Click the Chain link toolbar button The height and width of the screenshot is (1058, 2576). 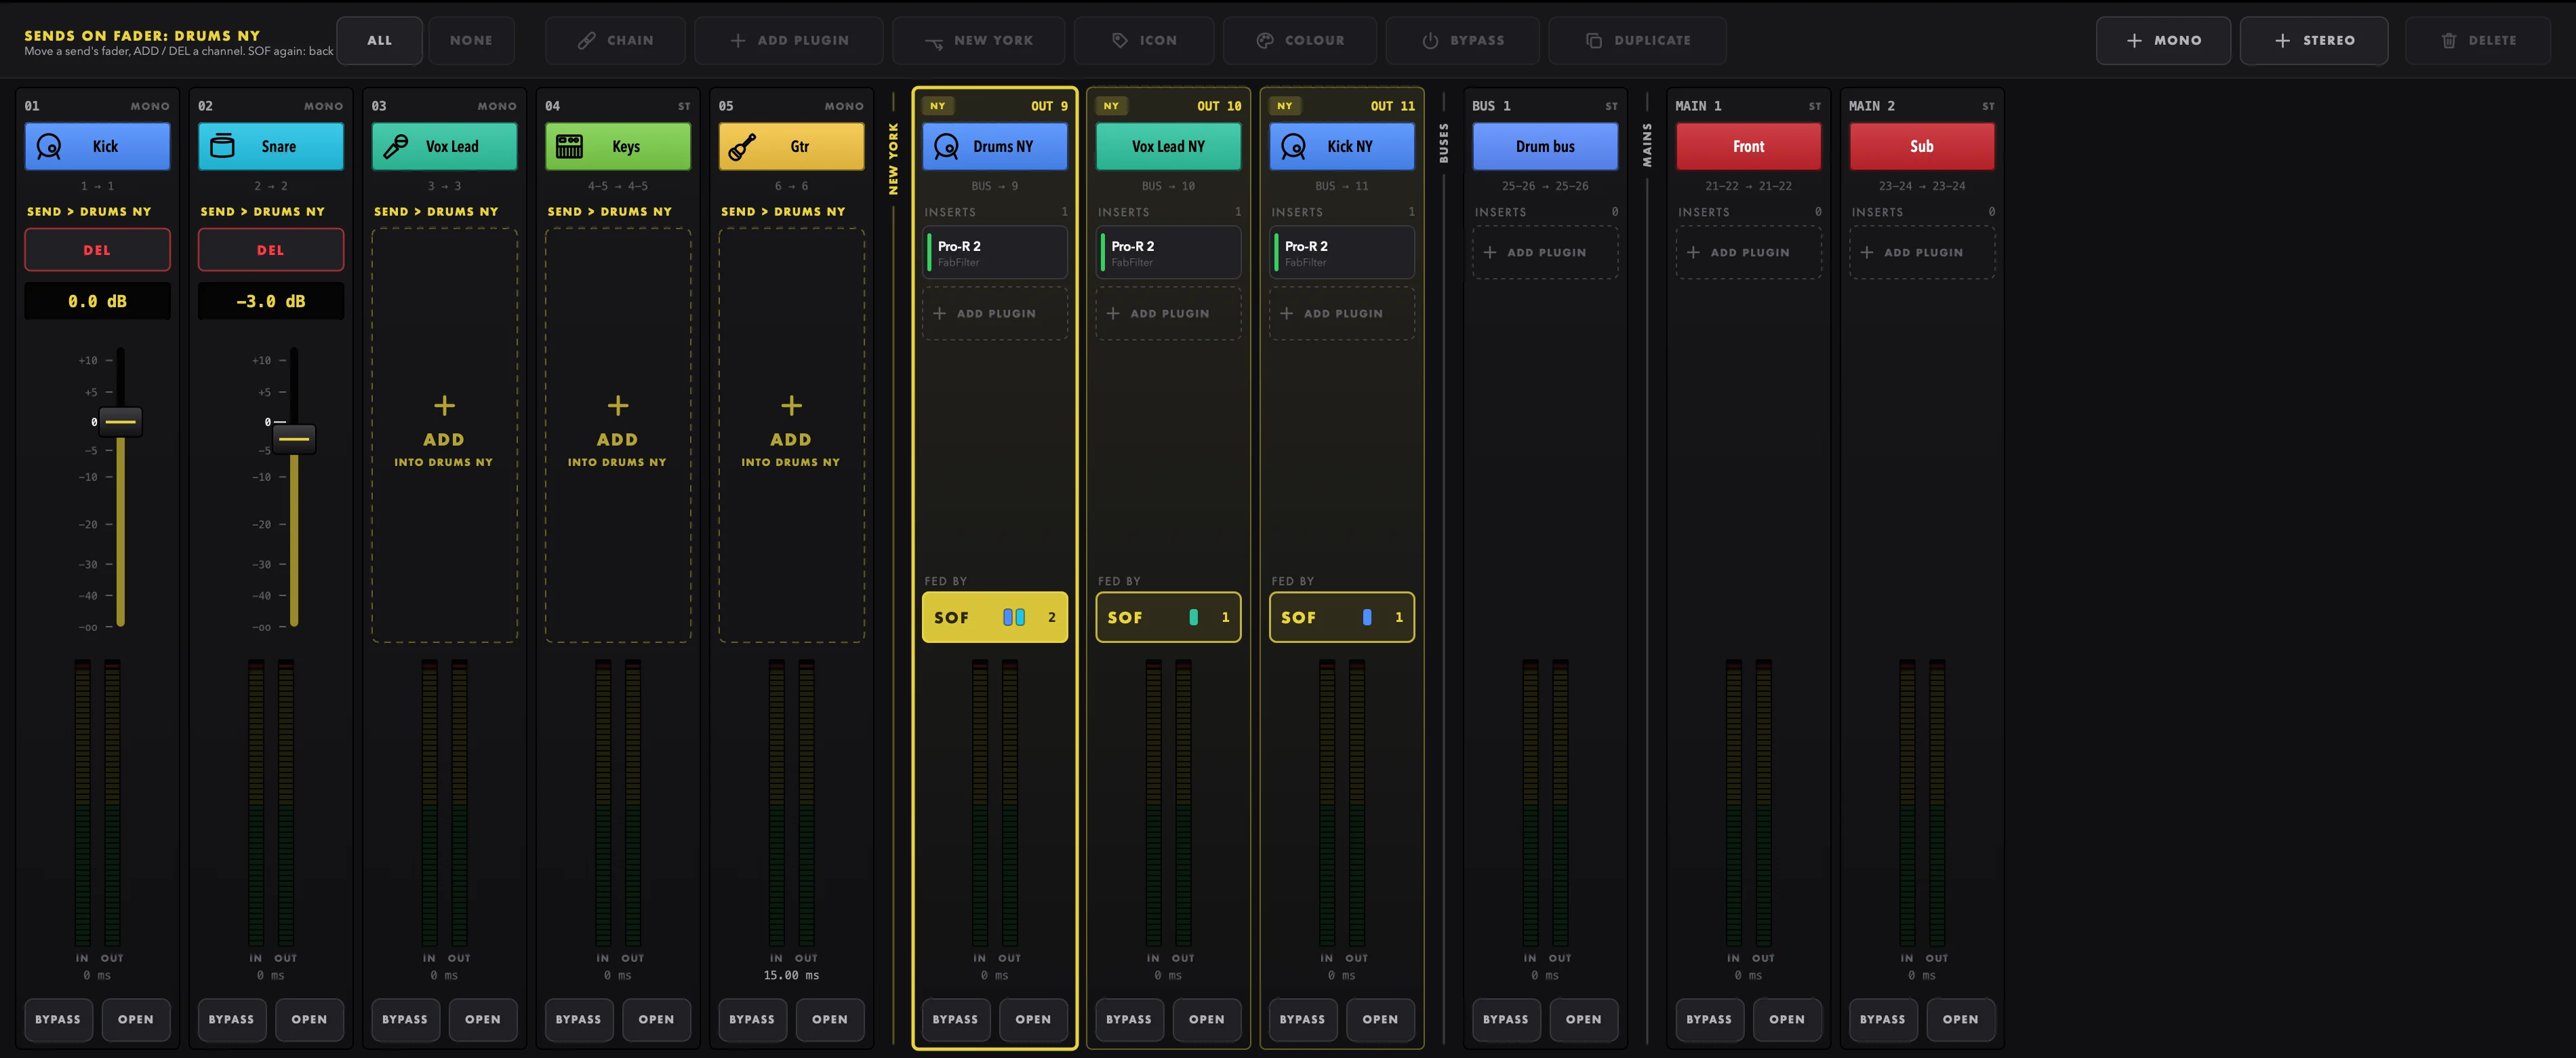[615, 41]
